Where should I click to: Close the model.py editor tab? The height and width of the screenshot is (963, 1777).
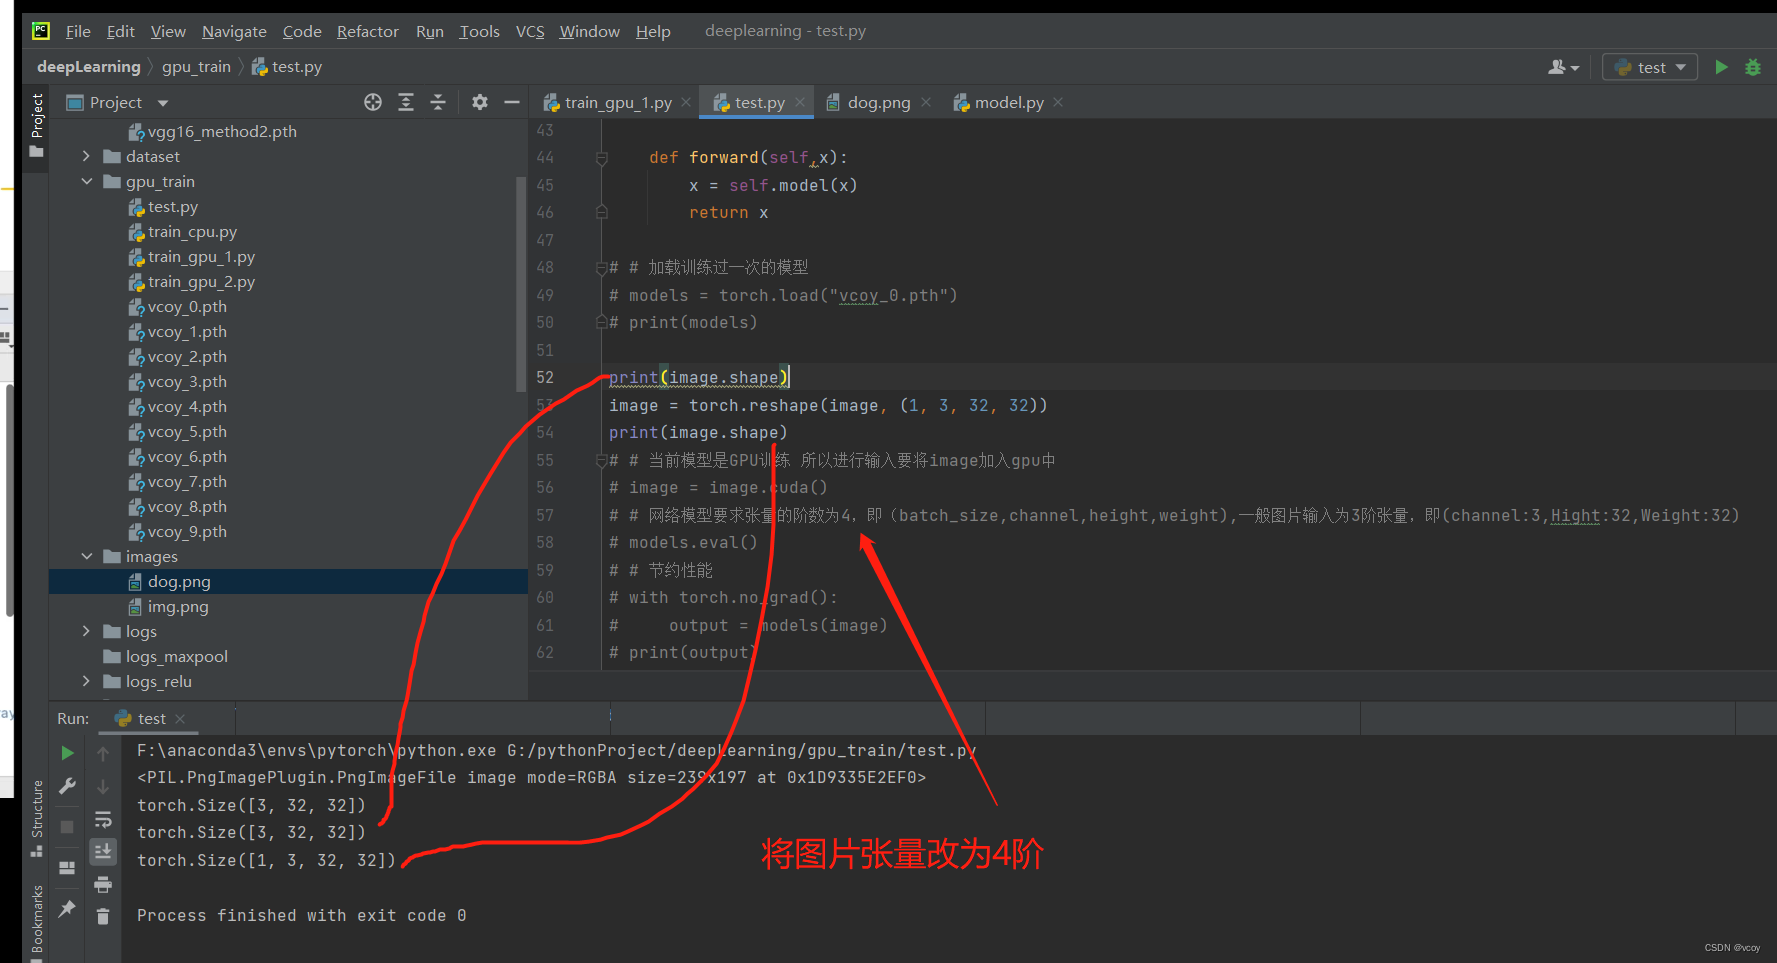click(x=1058, y=102)
